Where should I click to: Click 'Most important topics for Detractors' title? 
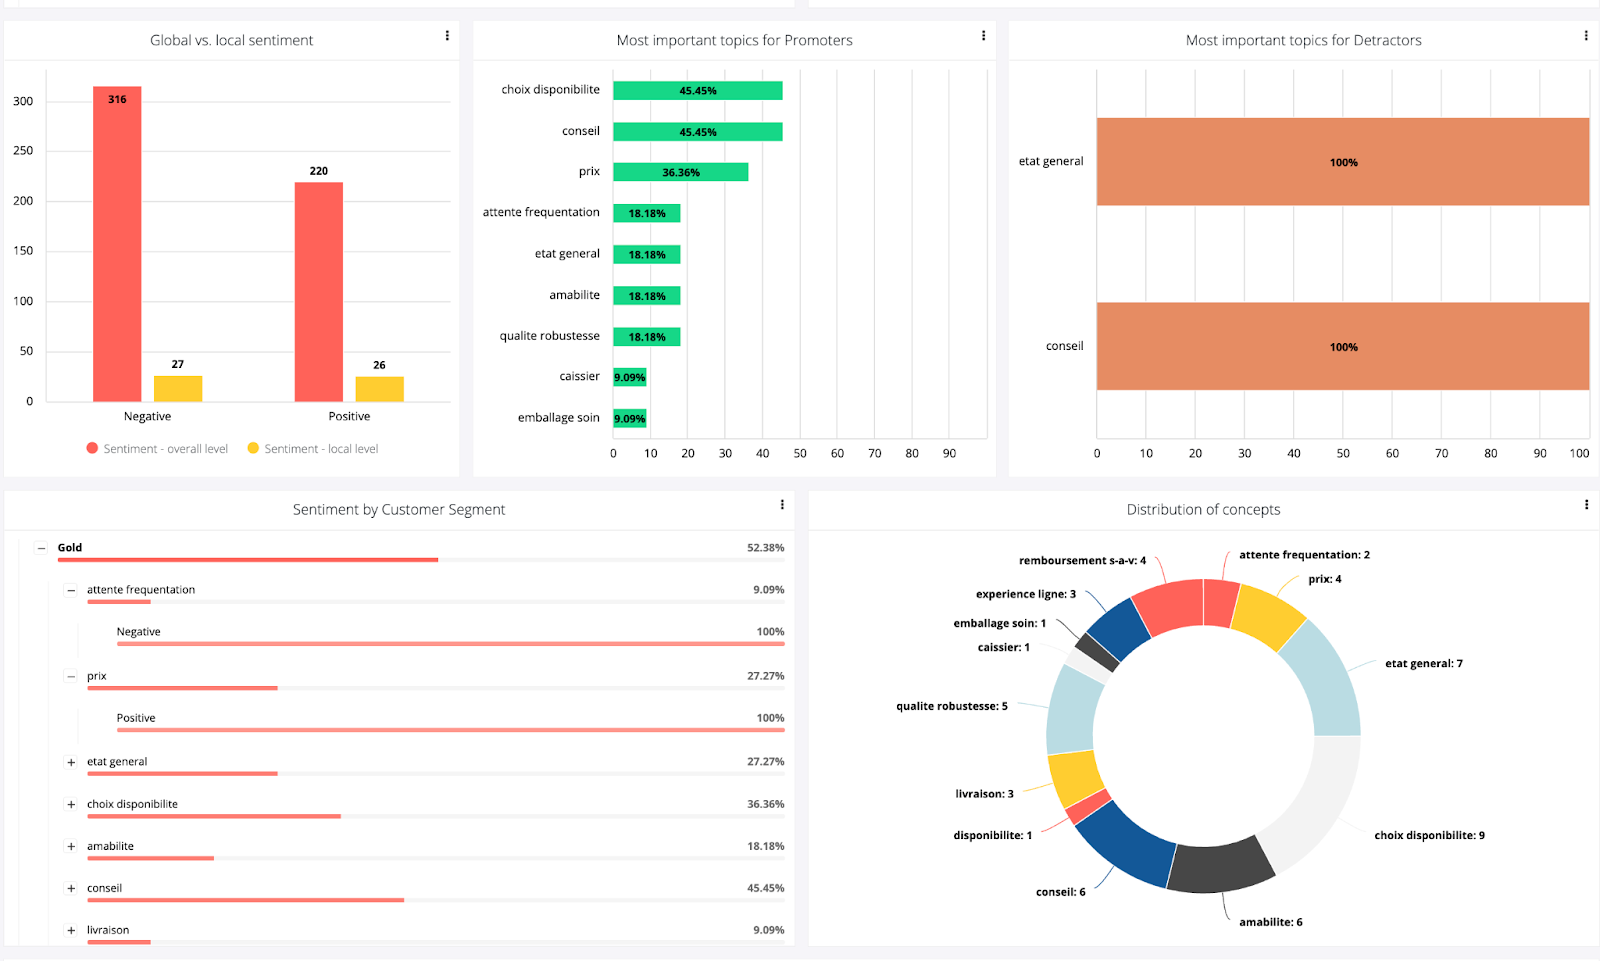(x=1304, y=40)
